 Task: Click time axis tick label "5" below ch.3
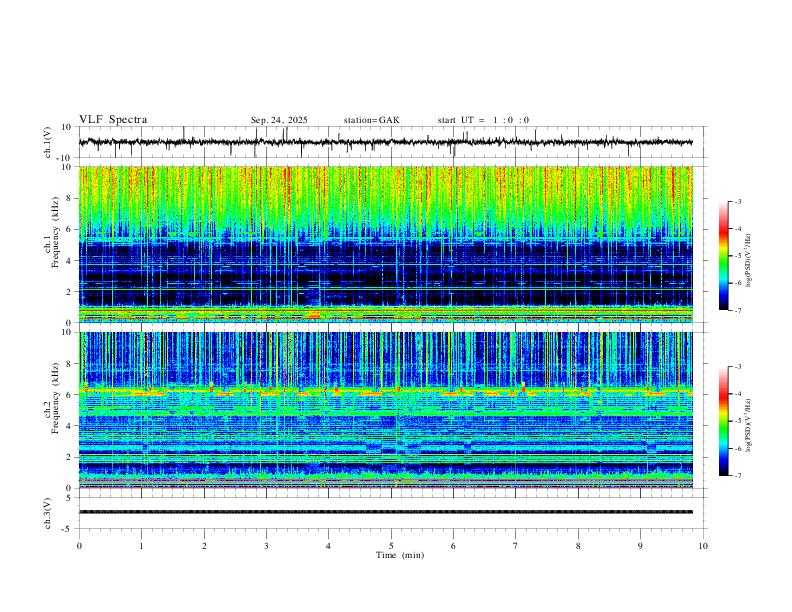[391, 546]
